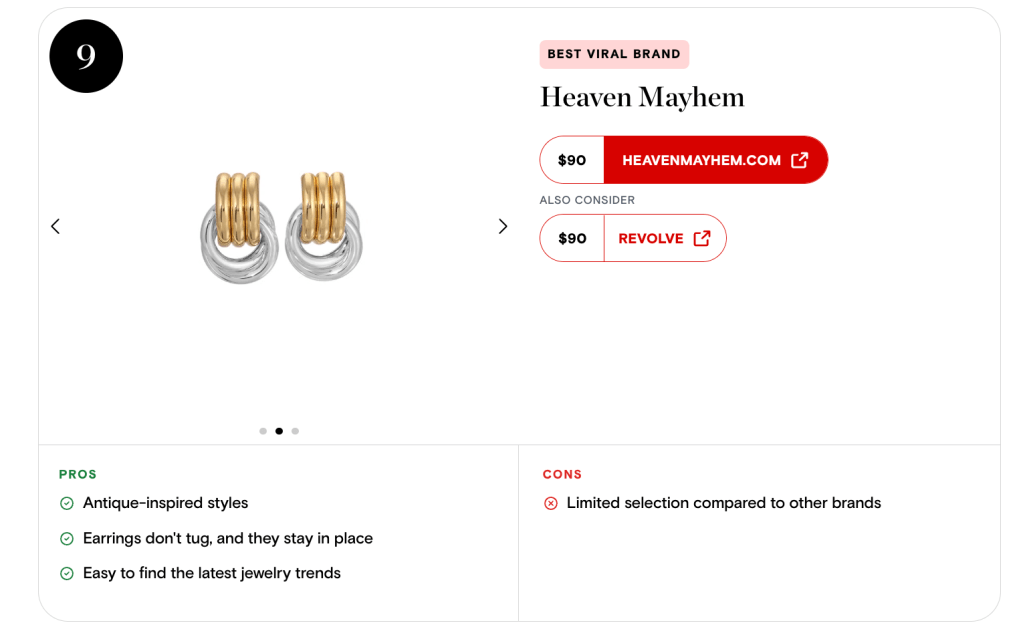Click the black number 9 ranking badge
Viewport: 1023px width, 631px height.
[x=86, y=56]
